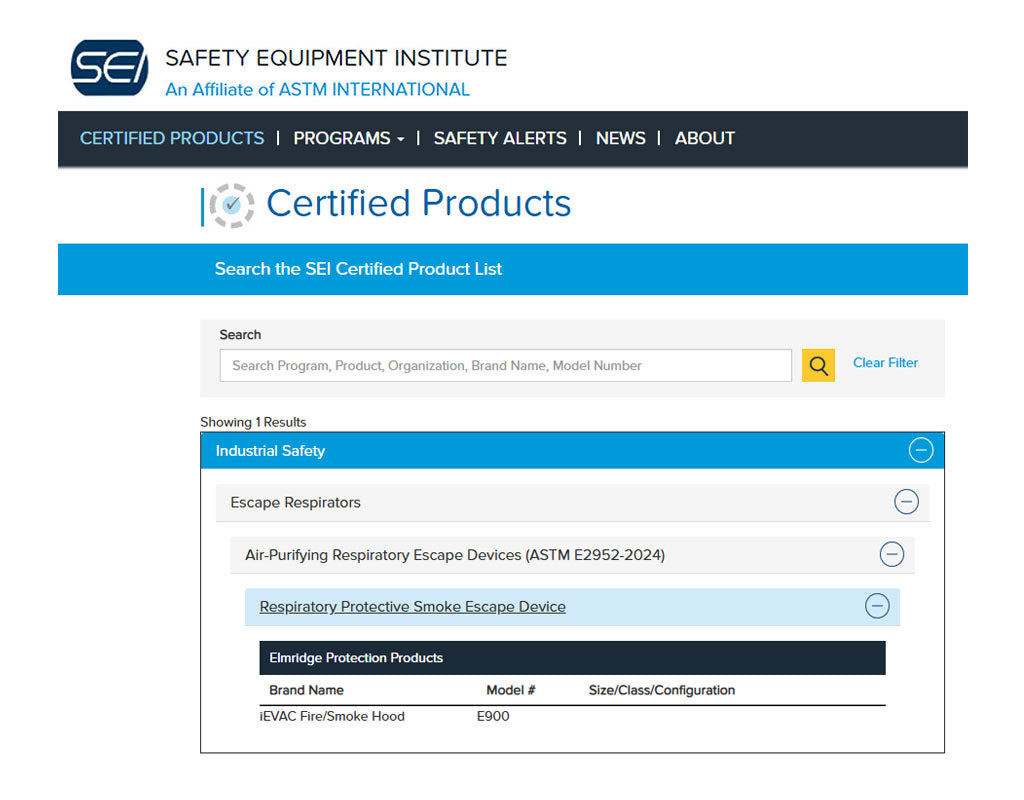The image size is (1024, 800).
Task: Click the Certified Products checkmark badge icon
Action: (232, 206)
